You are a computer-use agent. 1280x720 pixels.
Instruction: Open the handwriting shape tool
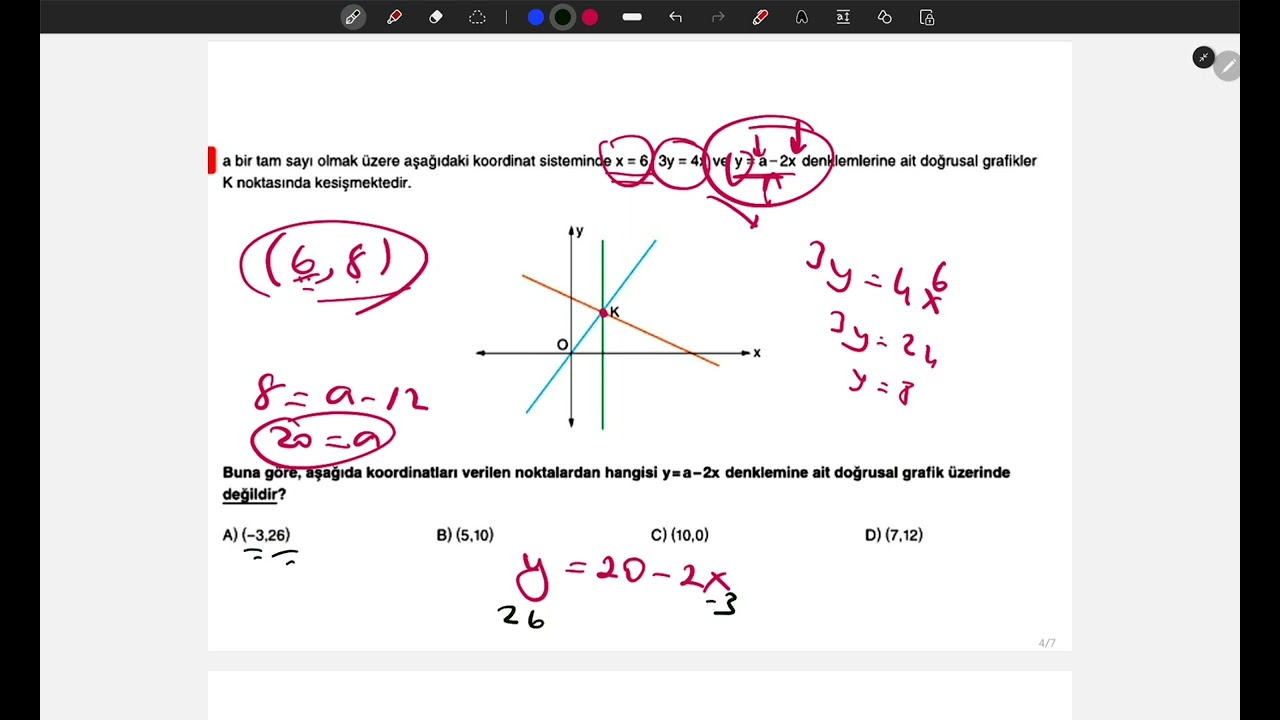click(x=801, y=17)
